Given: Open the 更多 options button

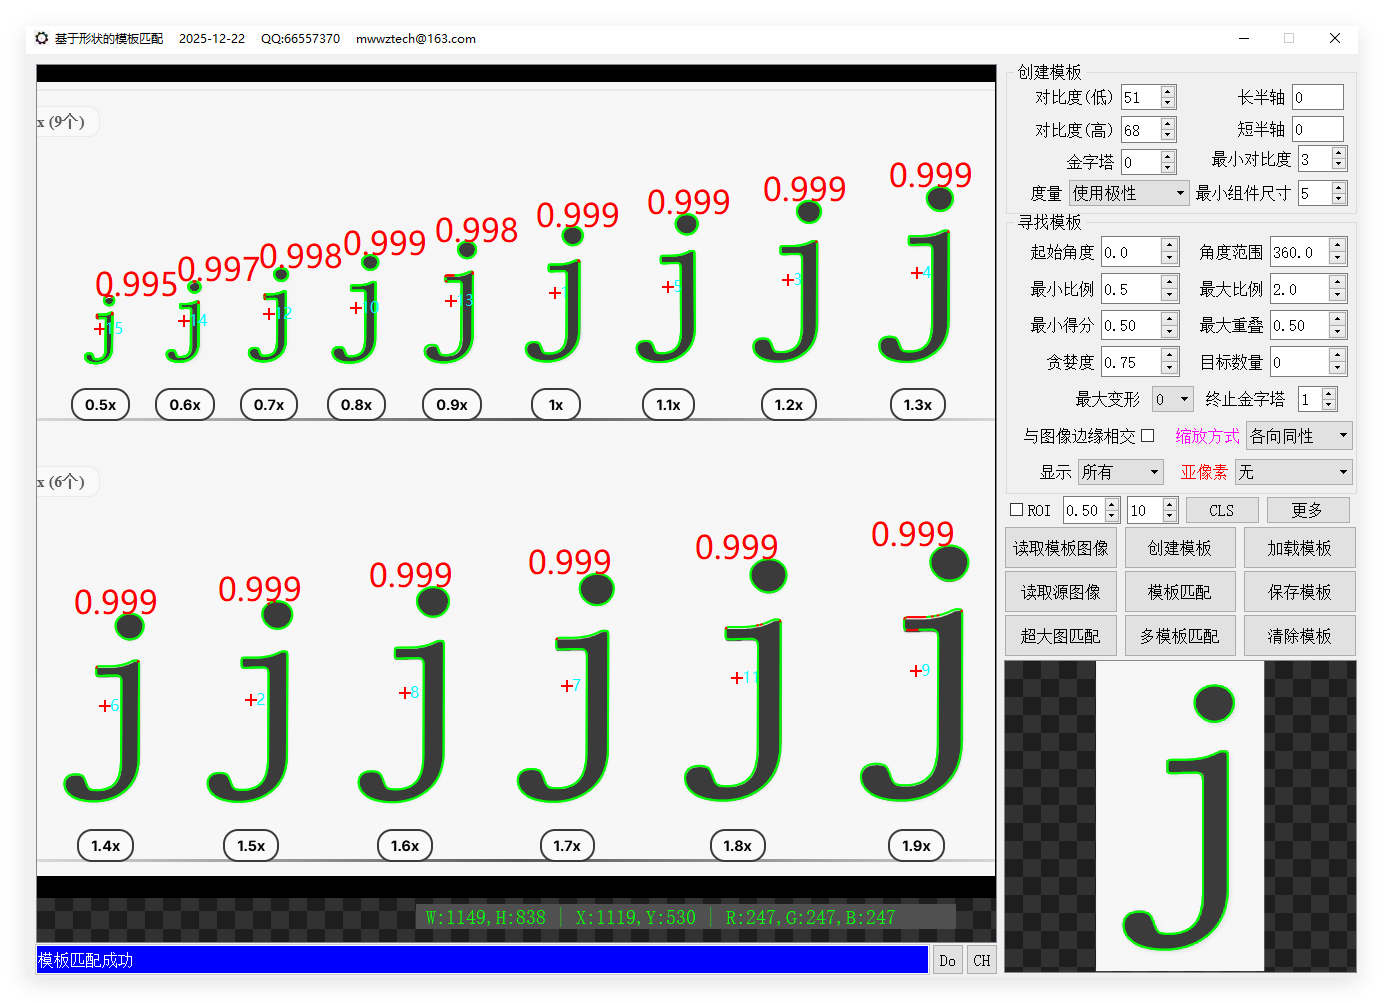Looking at the screenshot, I should pyautogui.click(x=1307, y=510).
